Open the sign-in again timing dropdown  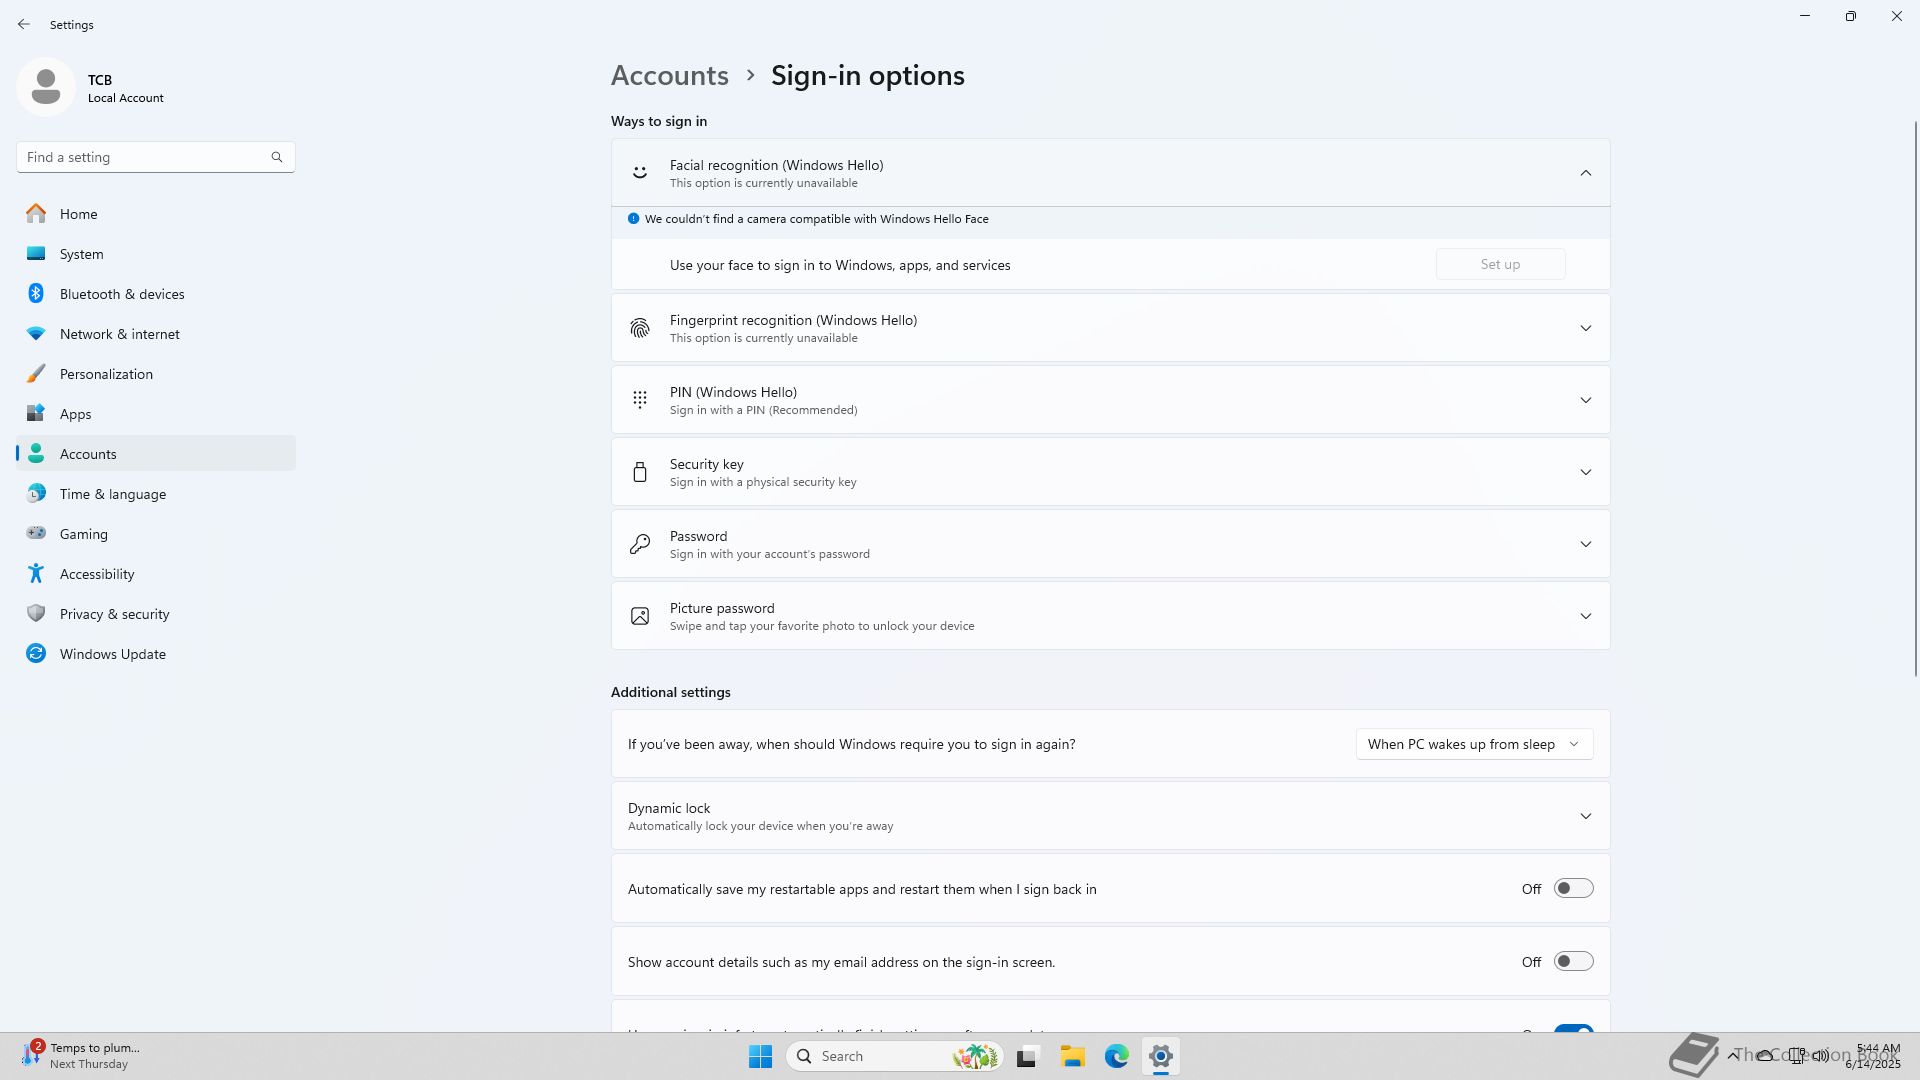click(1473, 744)
